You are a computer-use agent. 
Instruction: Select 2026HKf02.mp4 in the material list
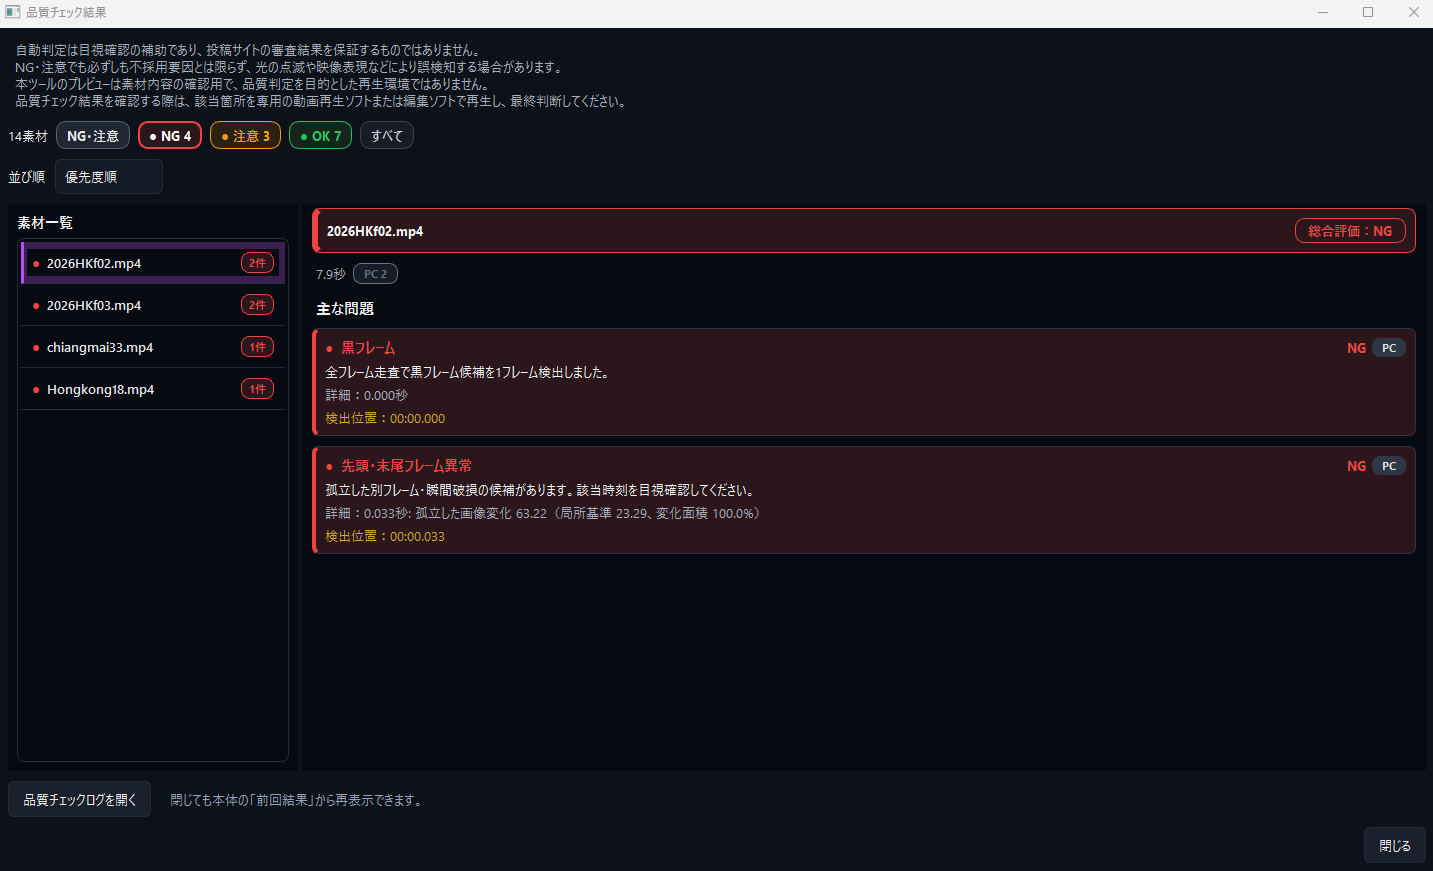[x=153, y=263]
